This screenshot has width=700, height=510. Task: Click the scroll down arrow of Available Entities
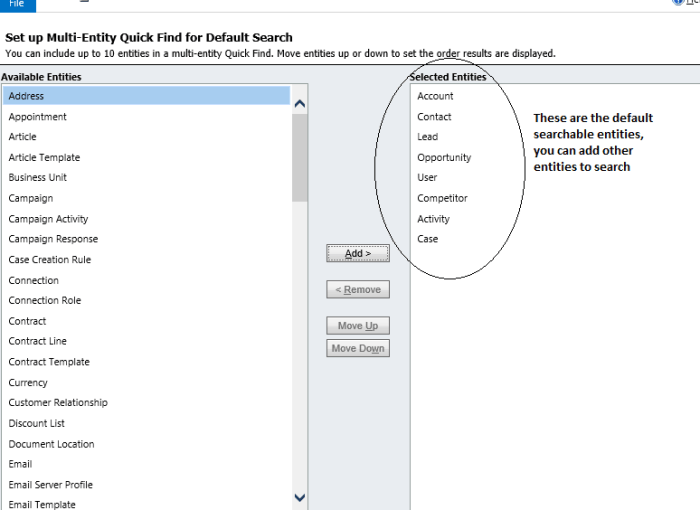click(x=300, y=497)
